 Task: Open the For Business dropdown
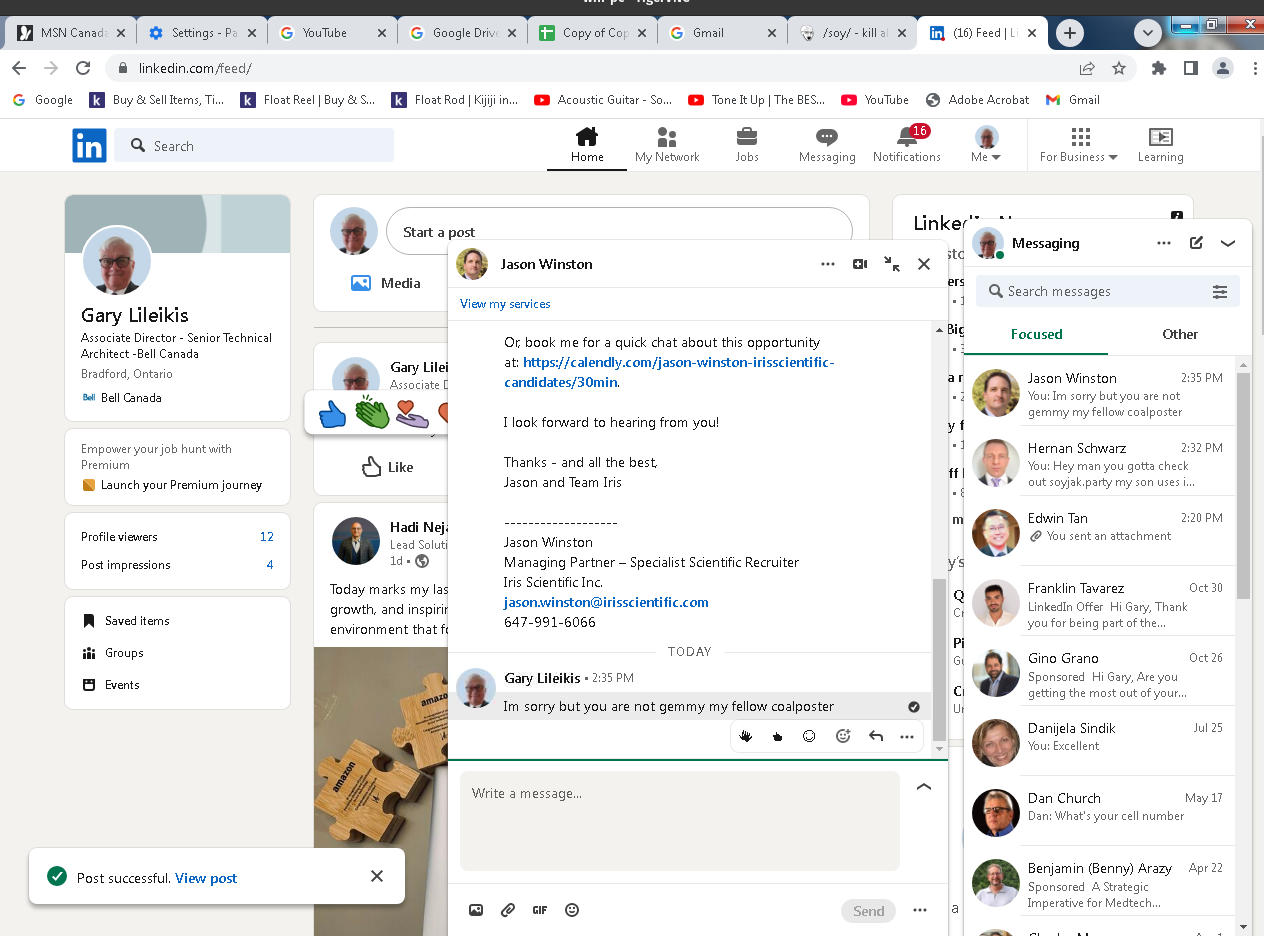[x=1079, y=145]
